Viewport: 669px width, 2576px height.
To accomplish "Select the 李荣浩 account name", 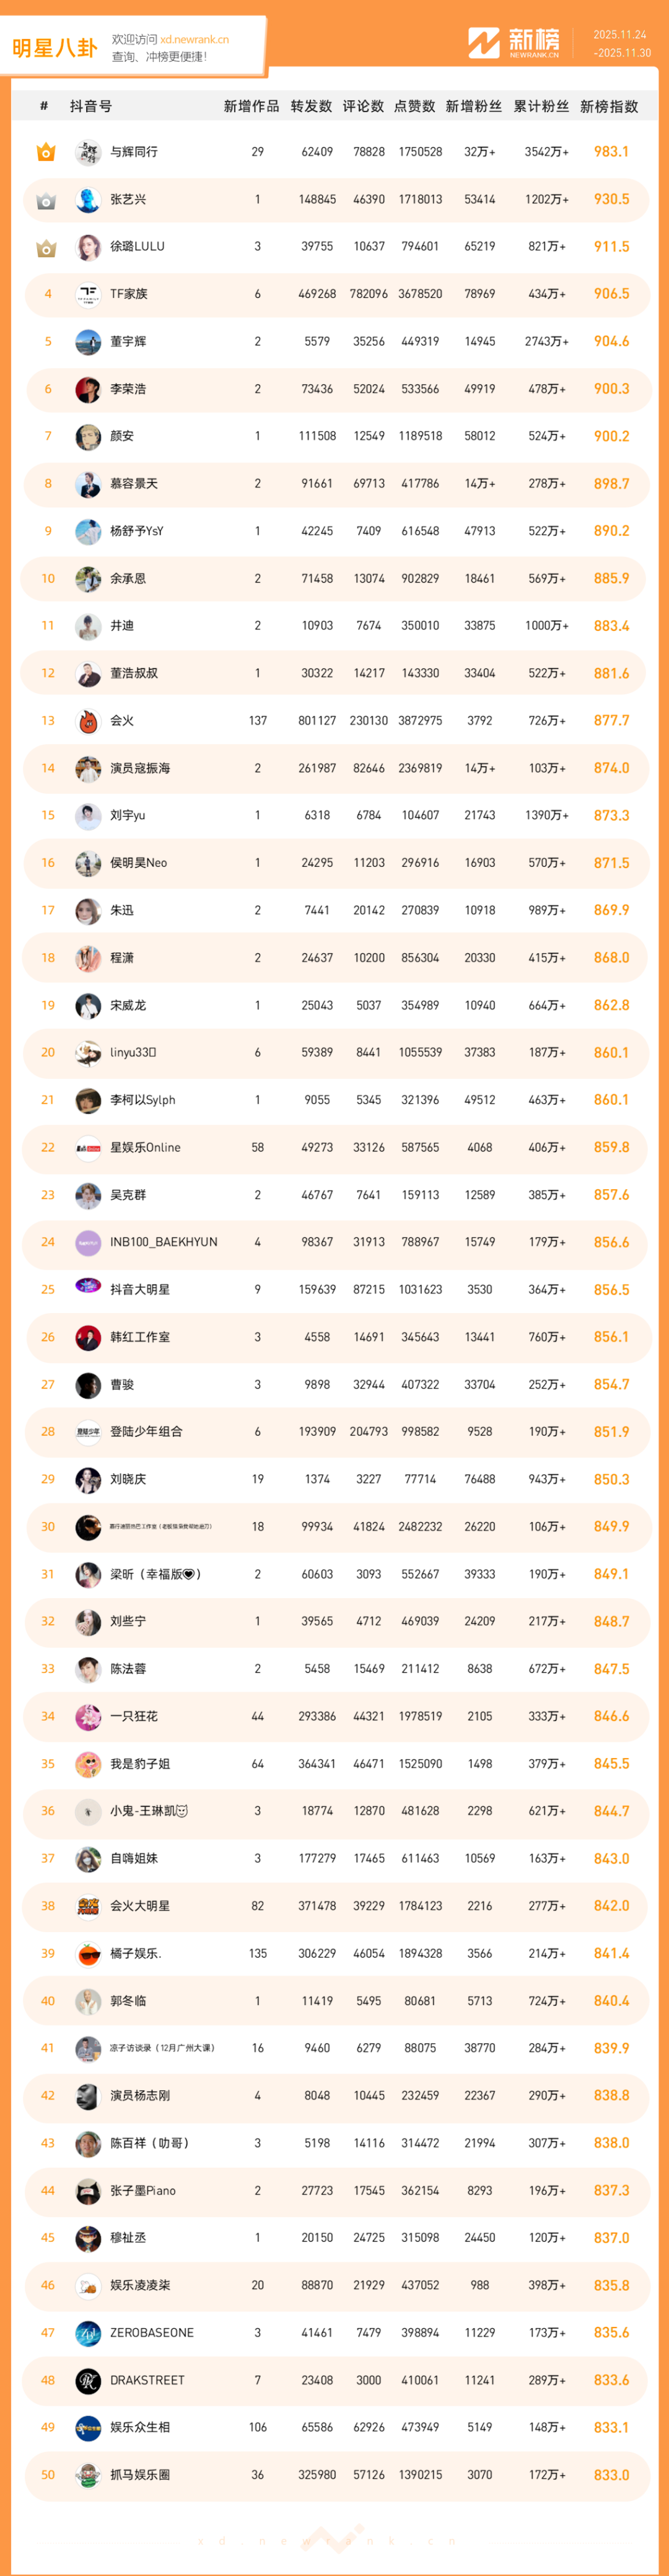I will [128, 389].
